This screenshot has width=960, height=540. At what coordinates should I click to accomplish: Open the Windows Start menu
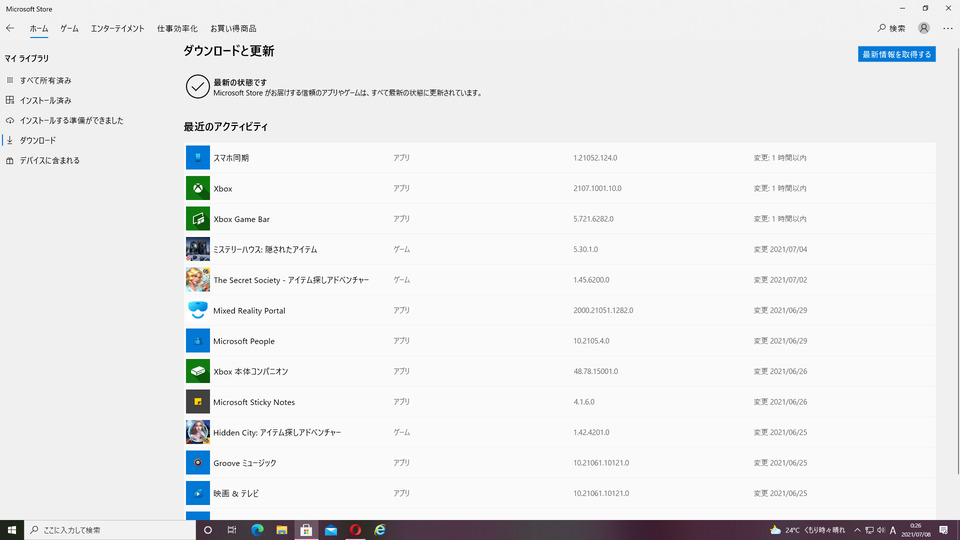12,530
